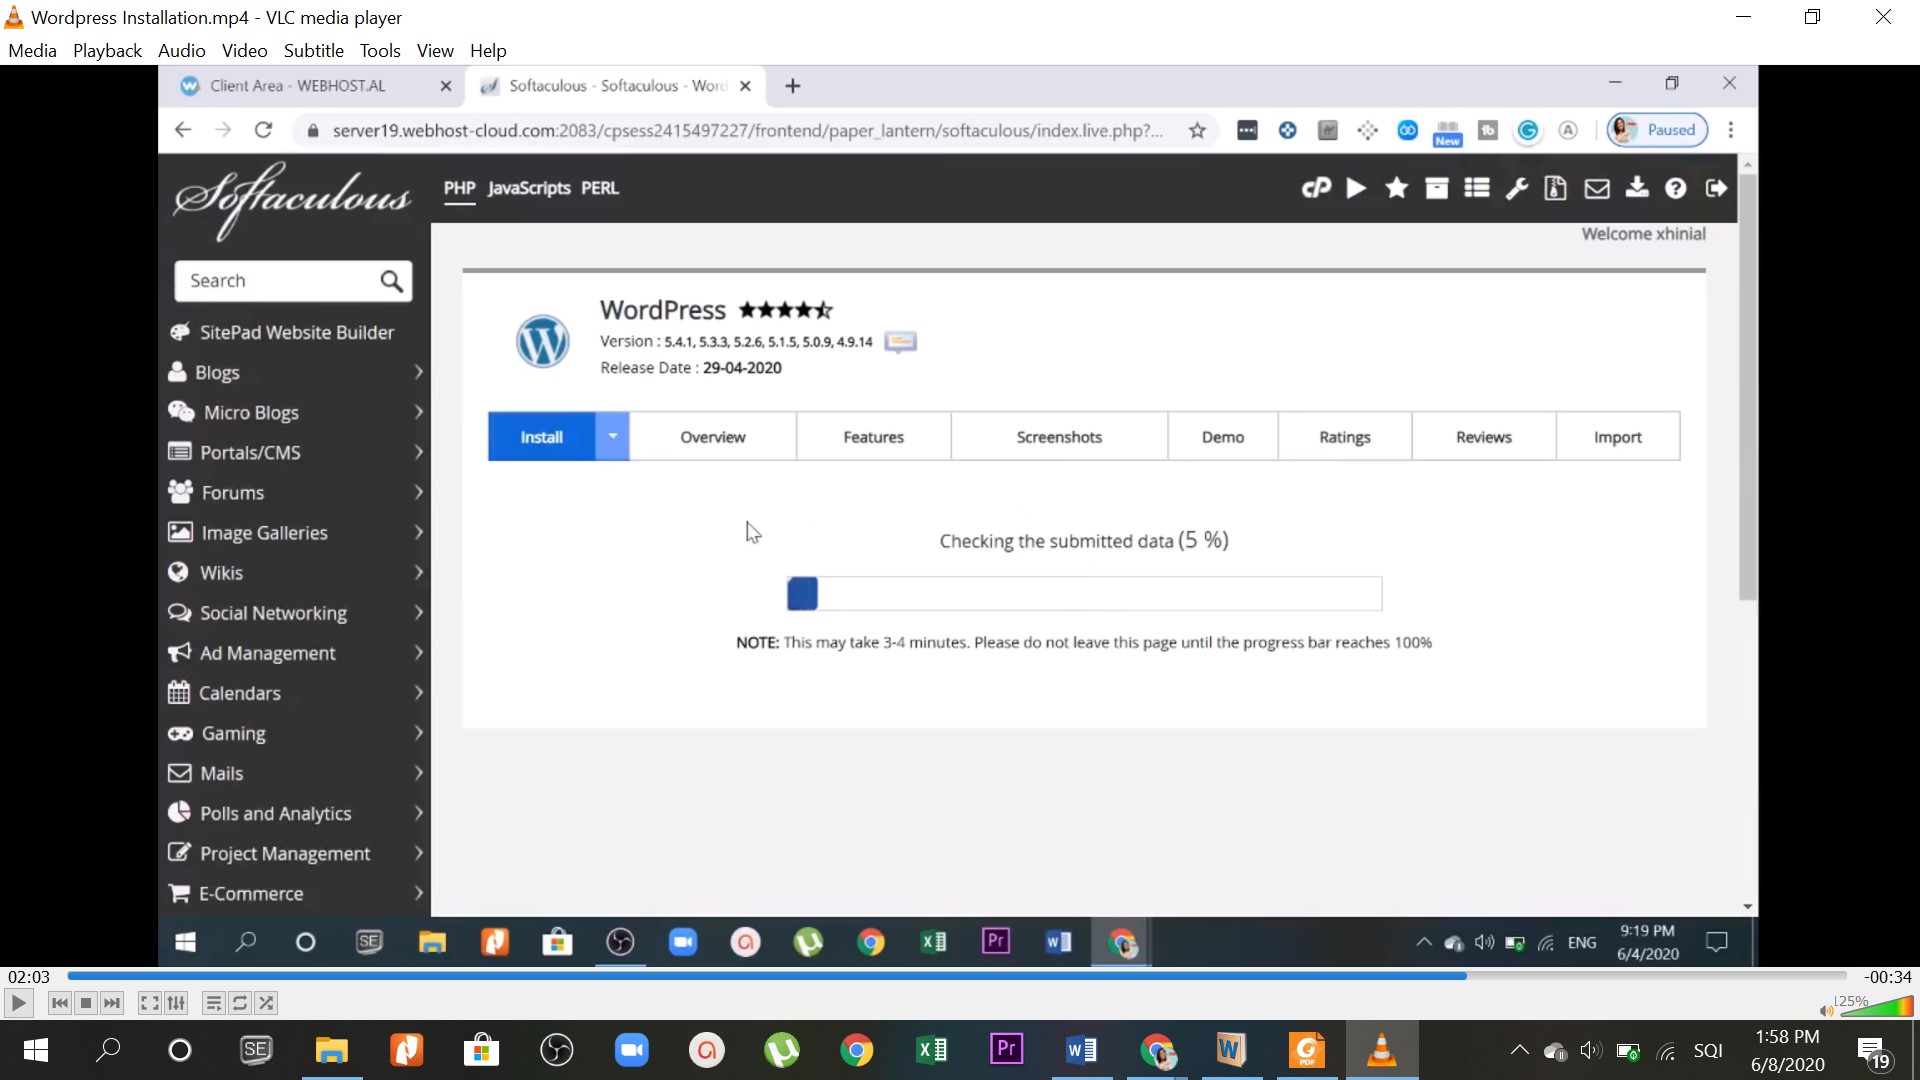Image resolution: width=1920 pixels, height=1080 pixels.
Task: Toggle the VLC playlist view
Action: tap(213, 1003)
